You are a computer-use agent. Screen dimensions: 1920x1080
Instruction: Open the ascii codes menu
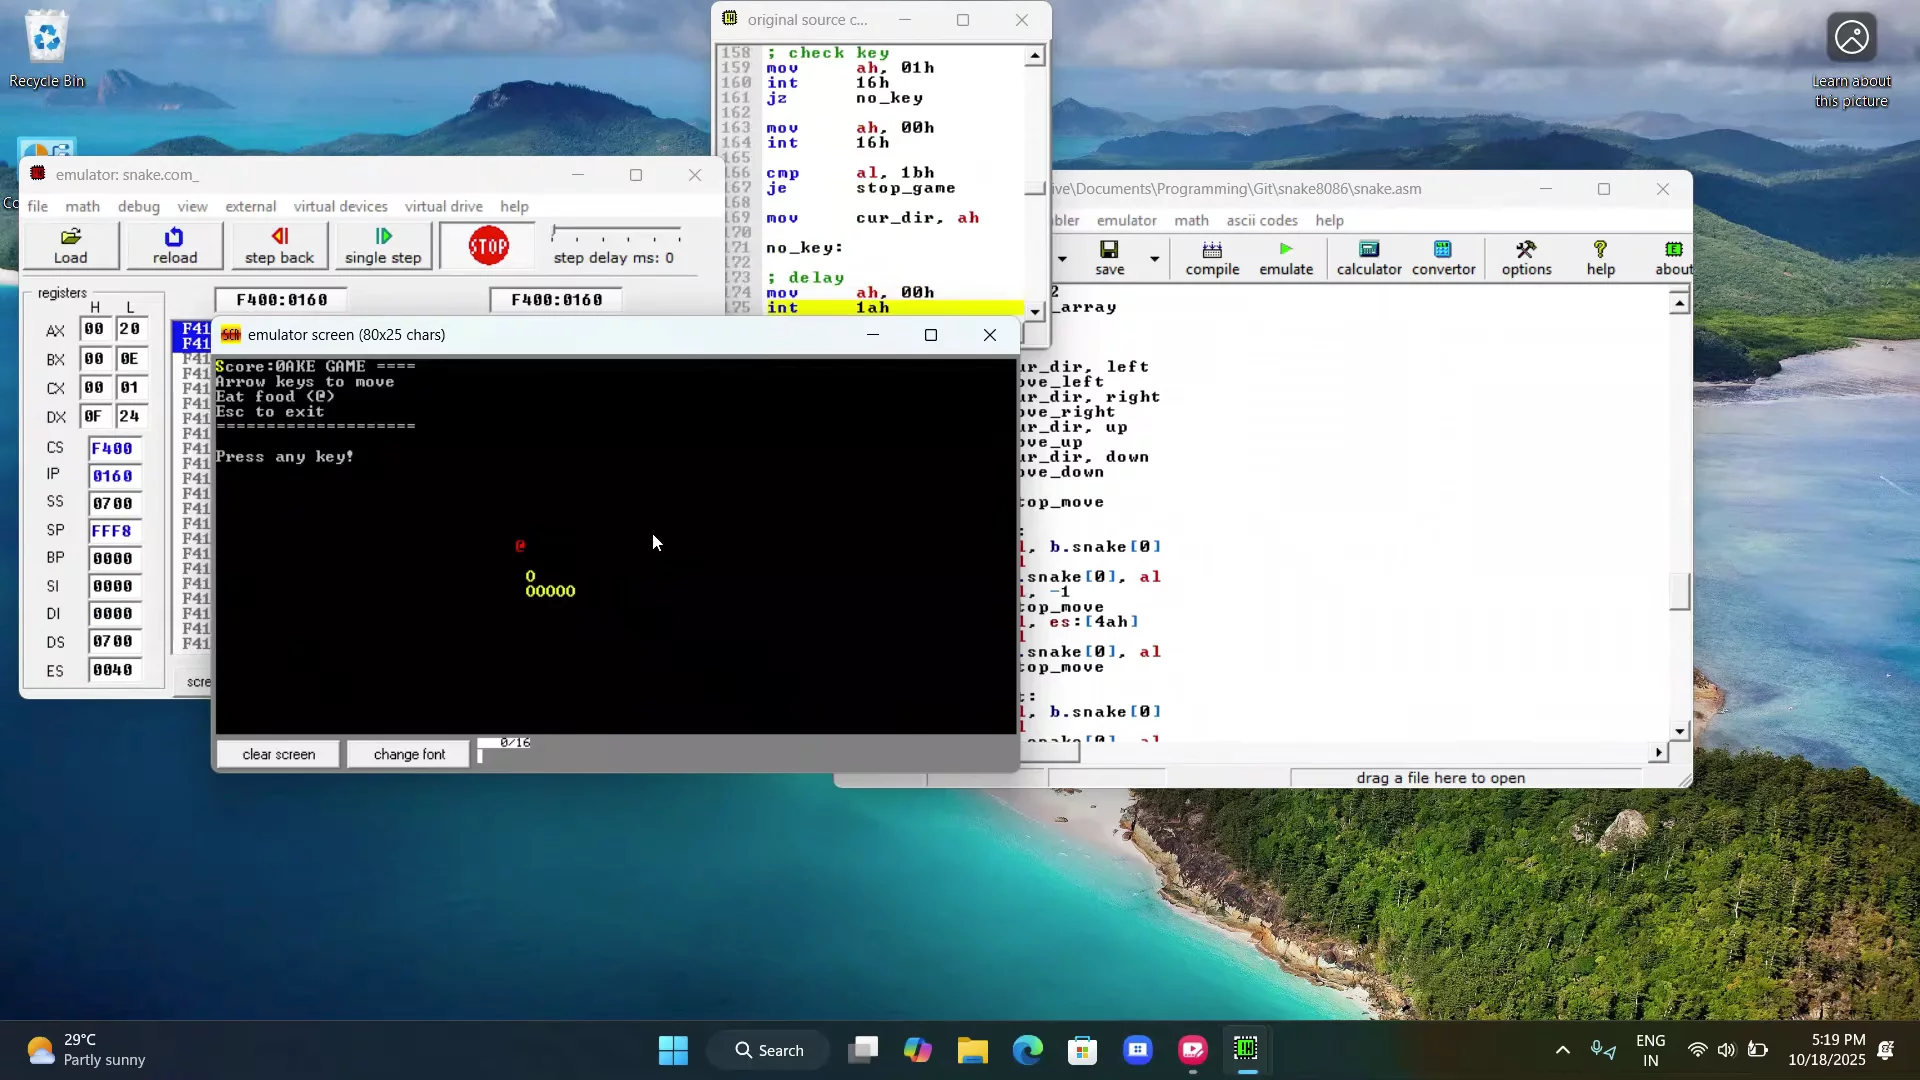click(x=1262, y=220)
